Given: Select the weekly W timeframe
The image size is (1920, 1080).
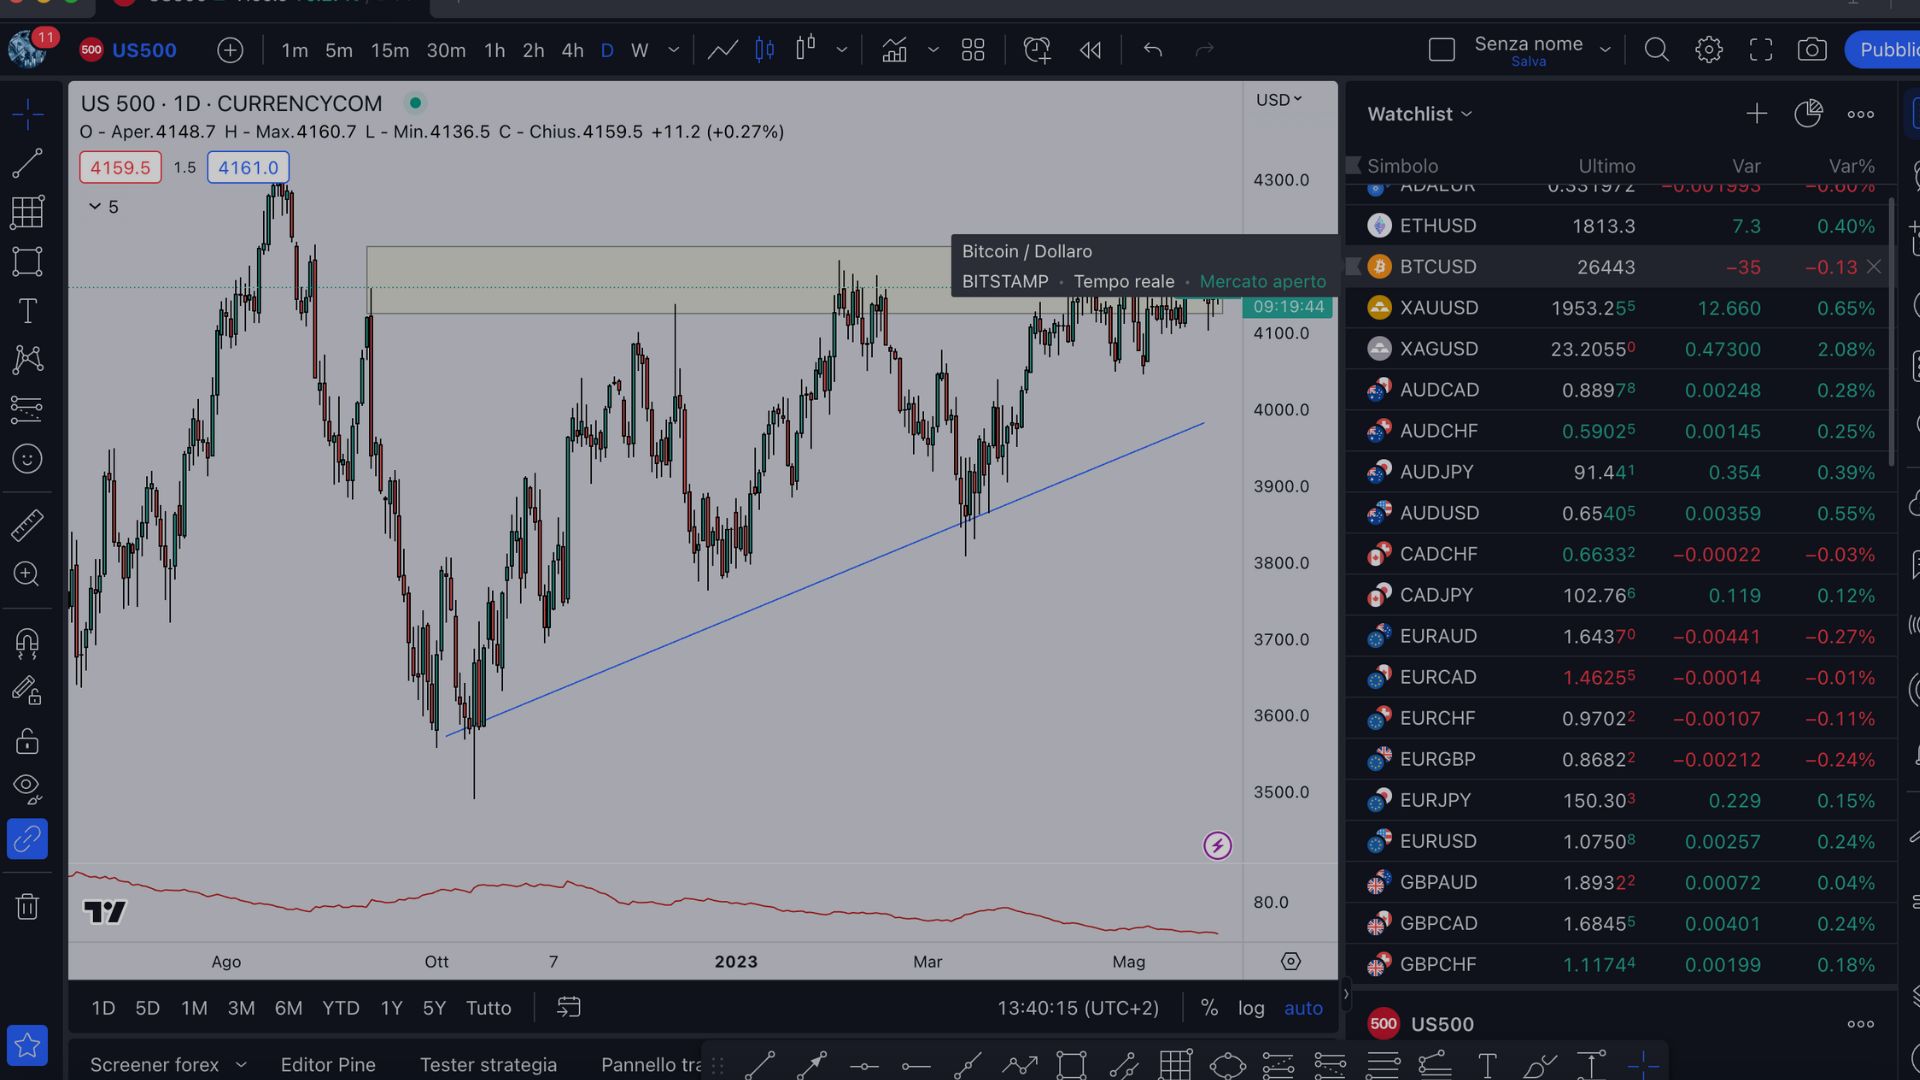Looking at the screenshot, I should [640, 50].
